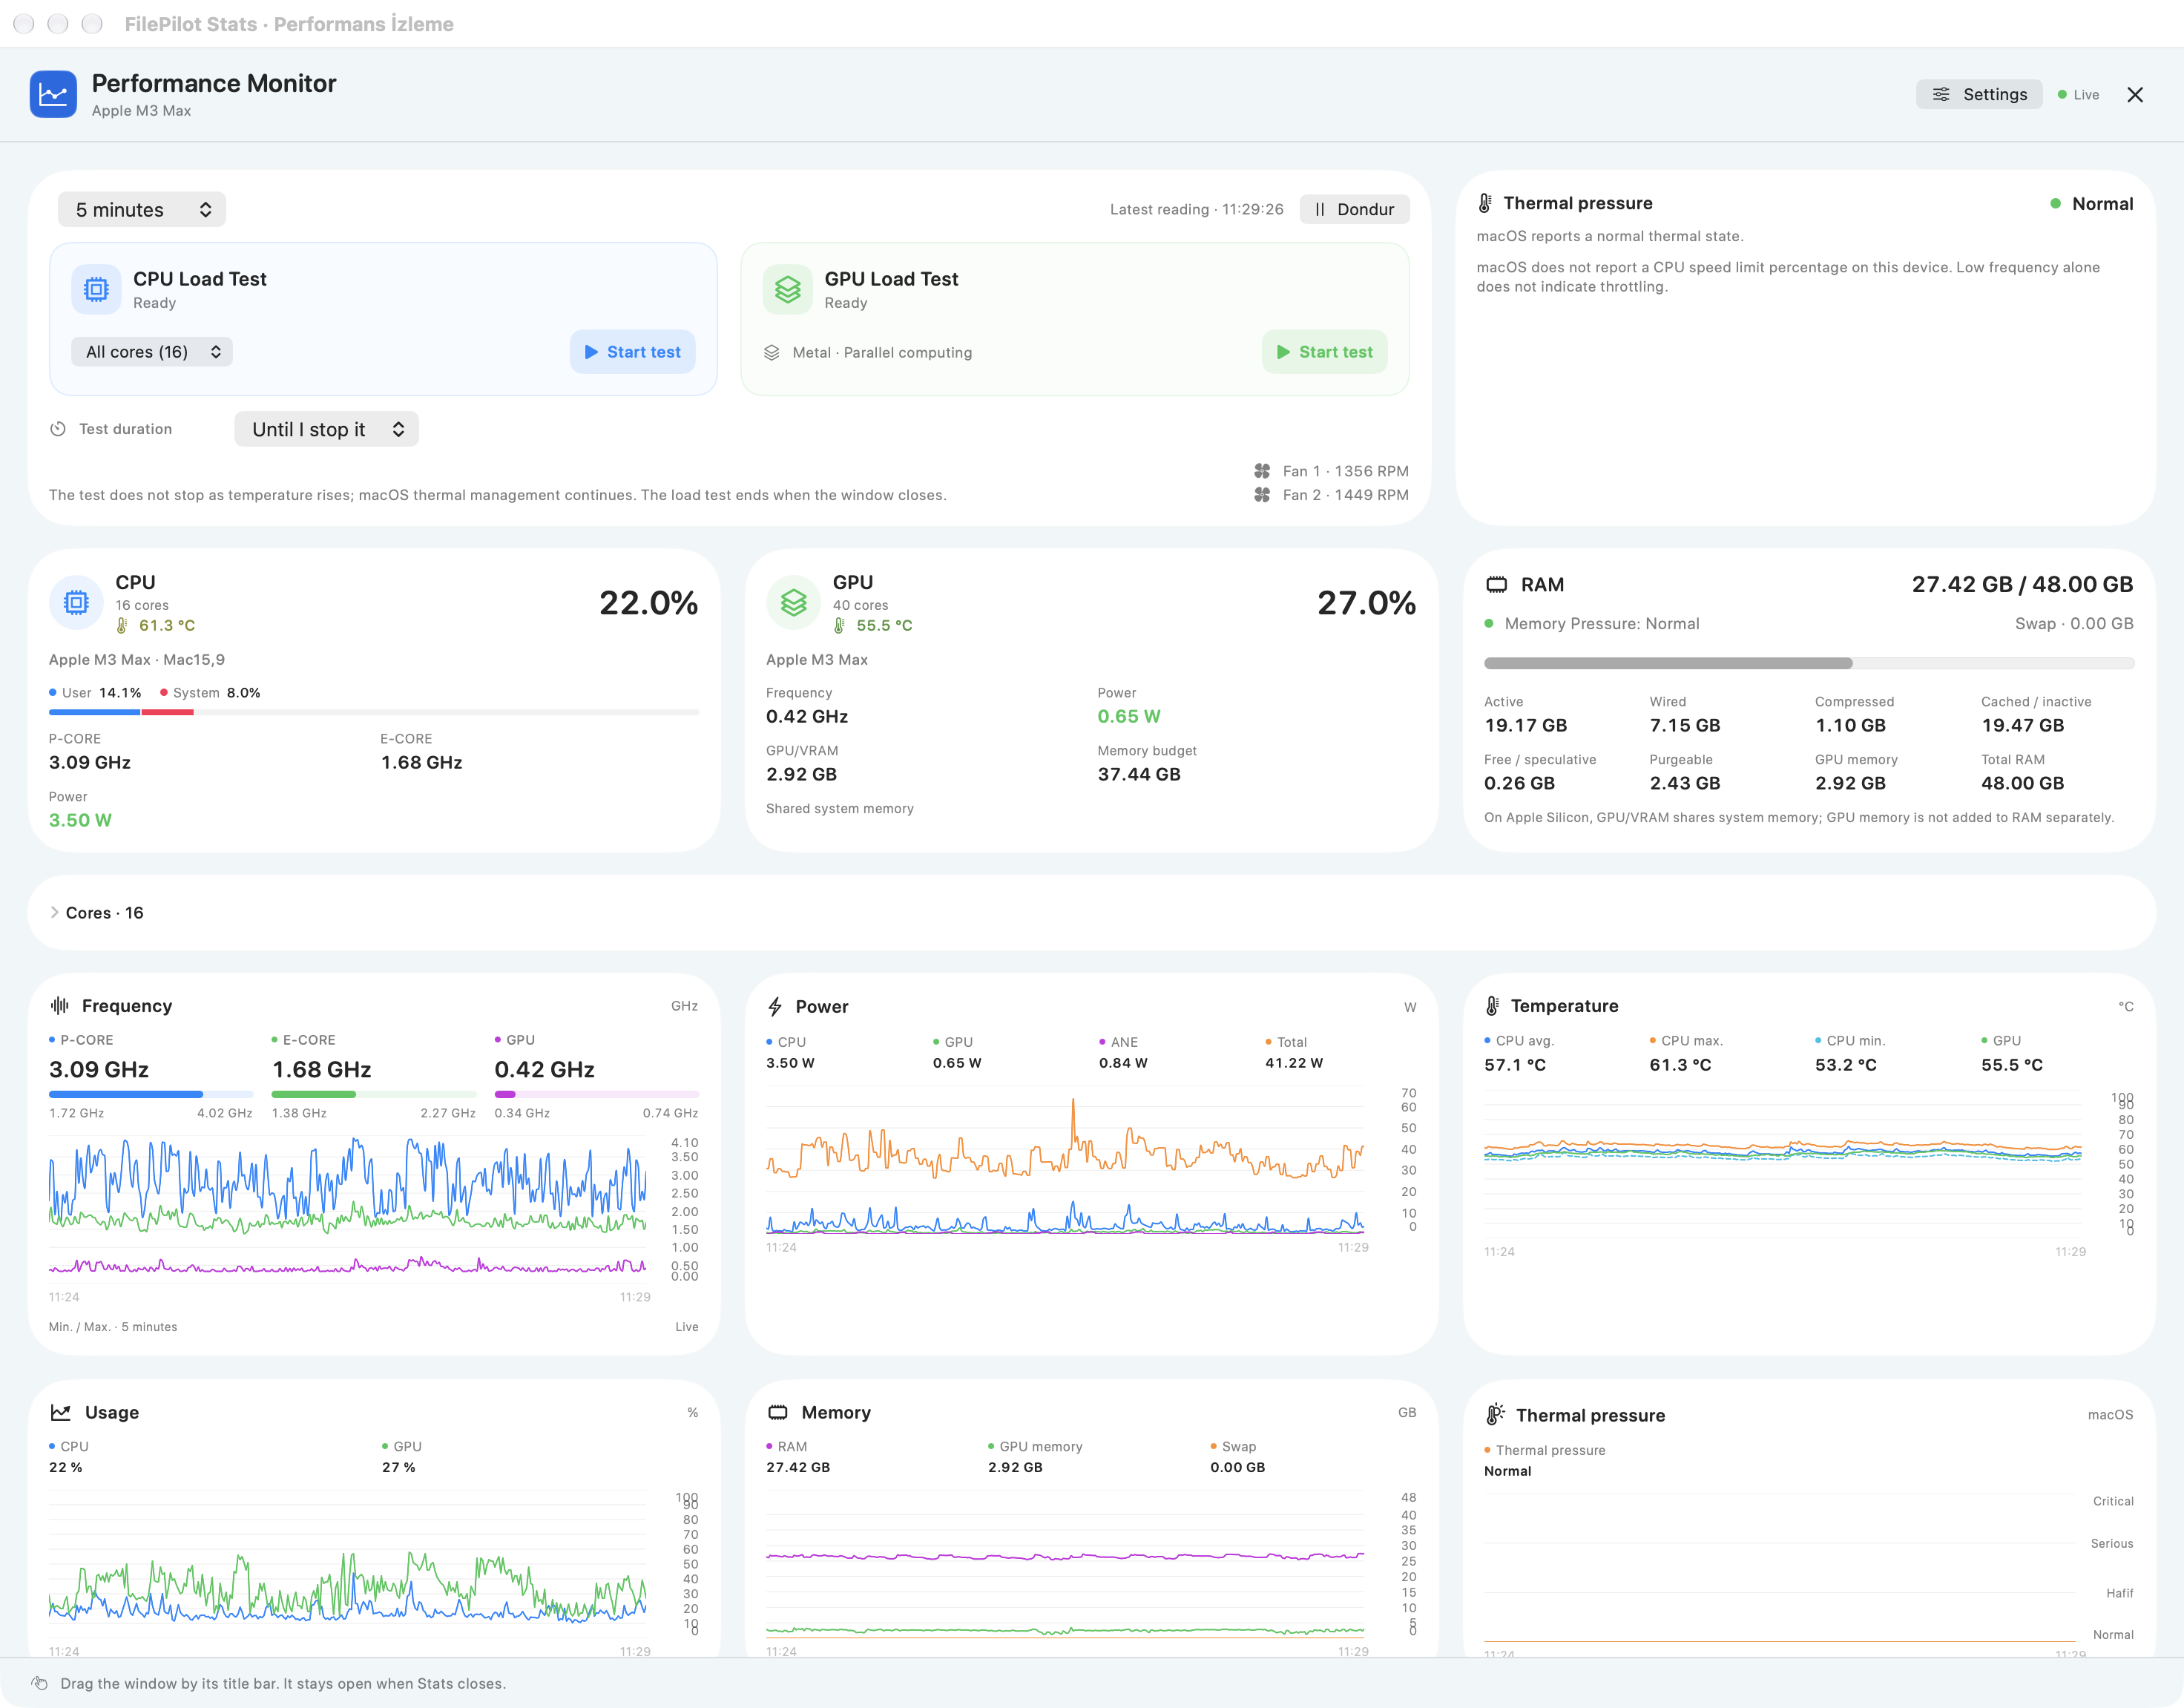Expand the Cores · 16 section
This screenshot has height=1708, width=2184.
[96, 913]
